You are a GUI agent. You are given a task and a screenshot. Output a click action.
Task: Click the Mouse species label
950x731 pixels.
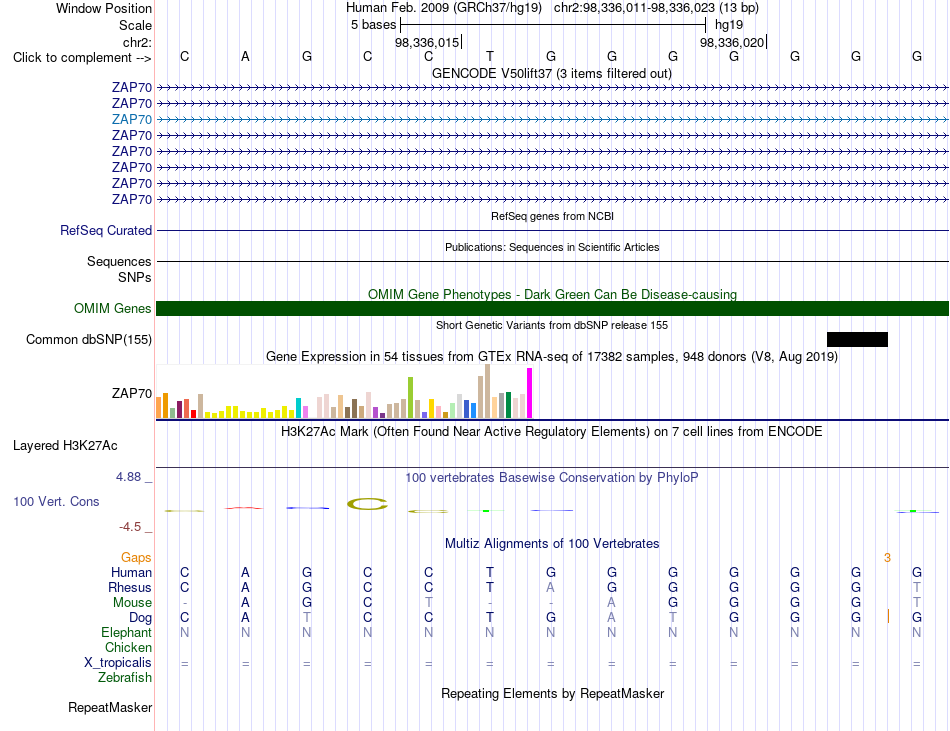[132, 603]
